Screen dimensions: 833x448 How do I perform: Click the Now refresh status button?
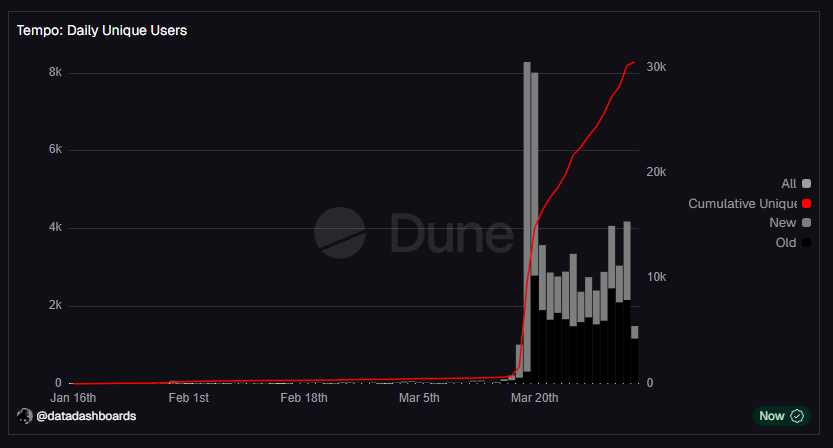pyautogui.click(x=781, y=416)
